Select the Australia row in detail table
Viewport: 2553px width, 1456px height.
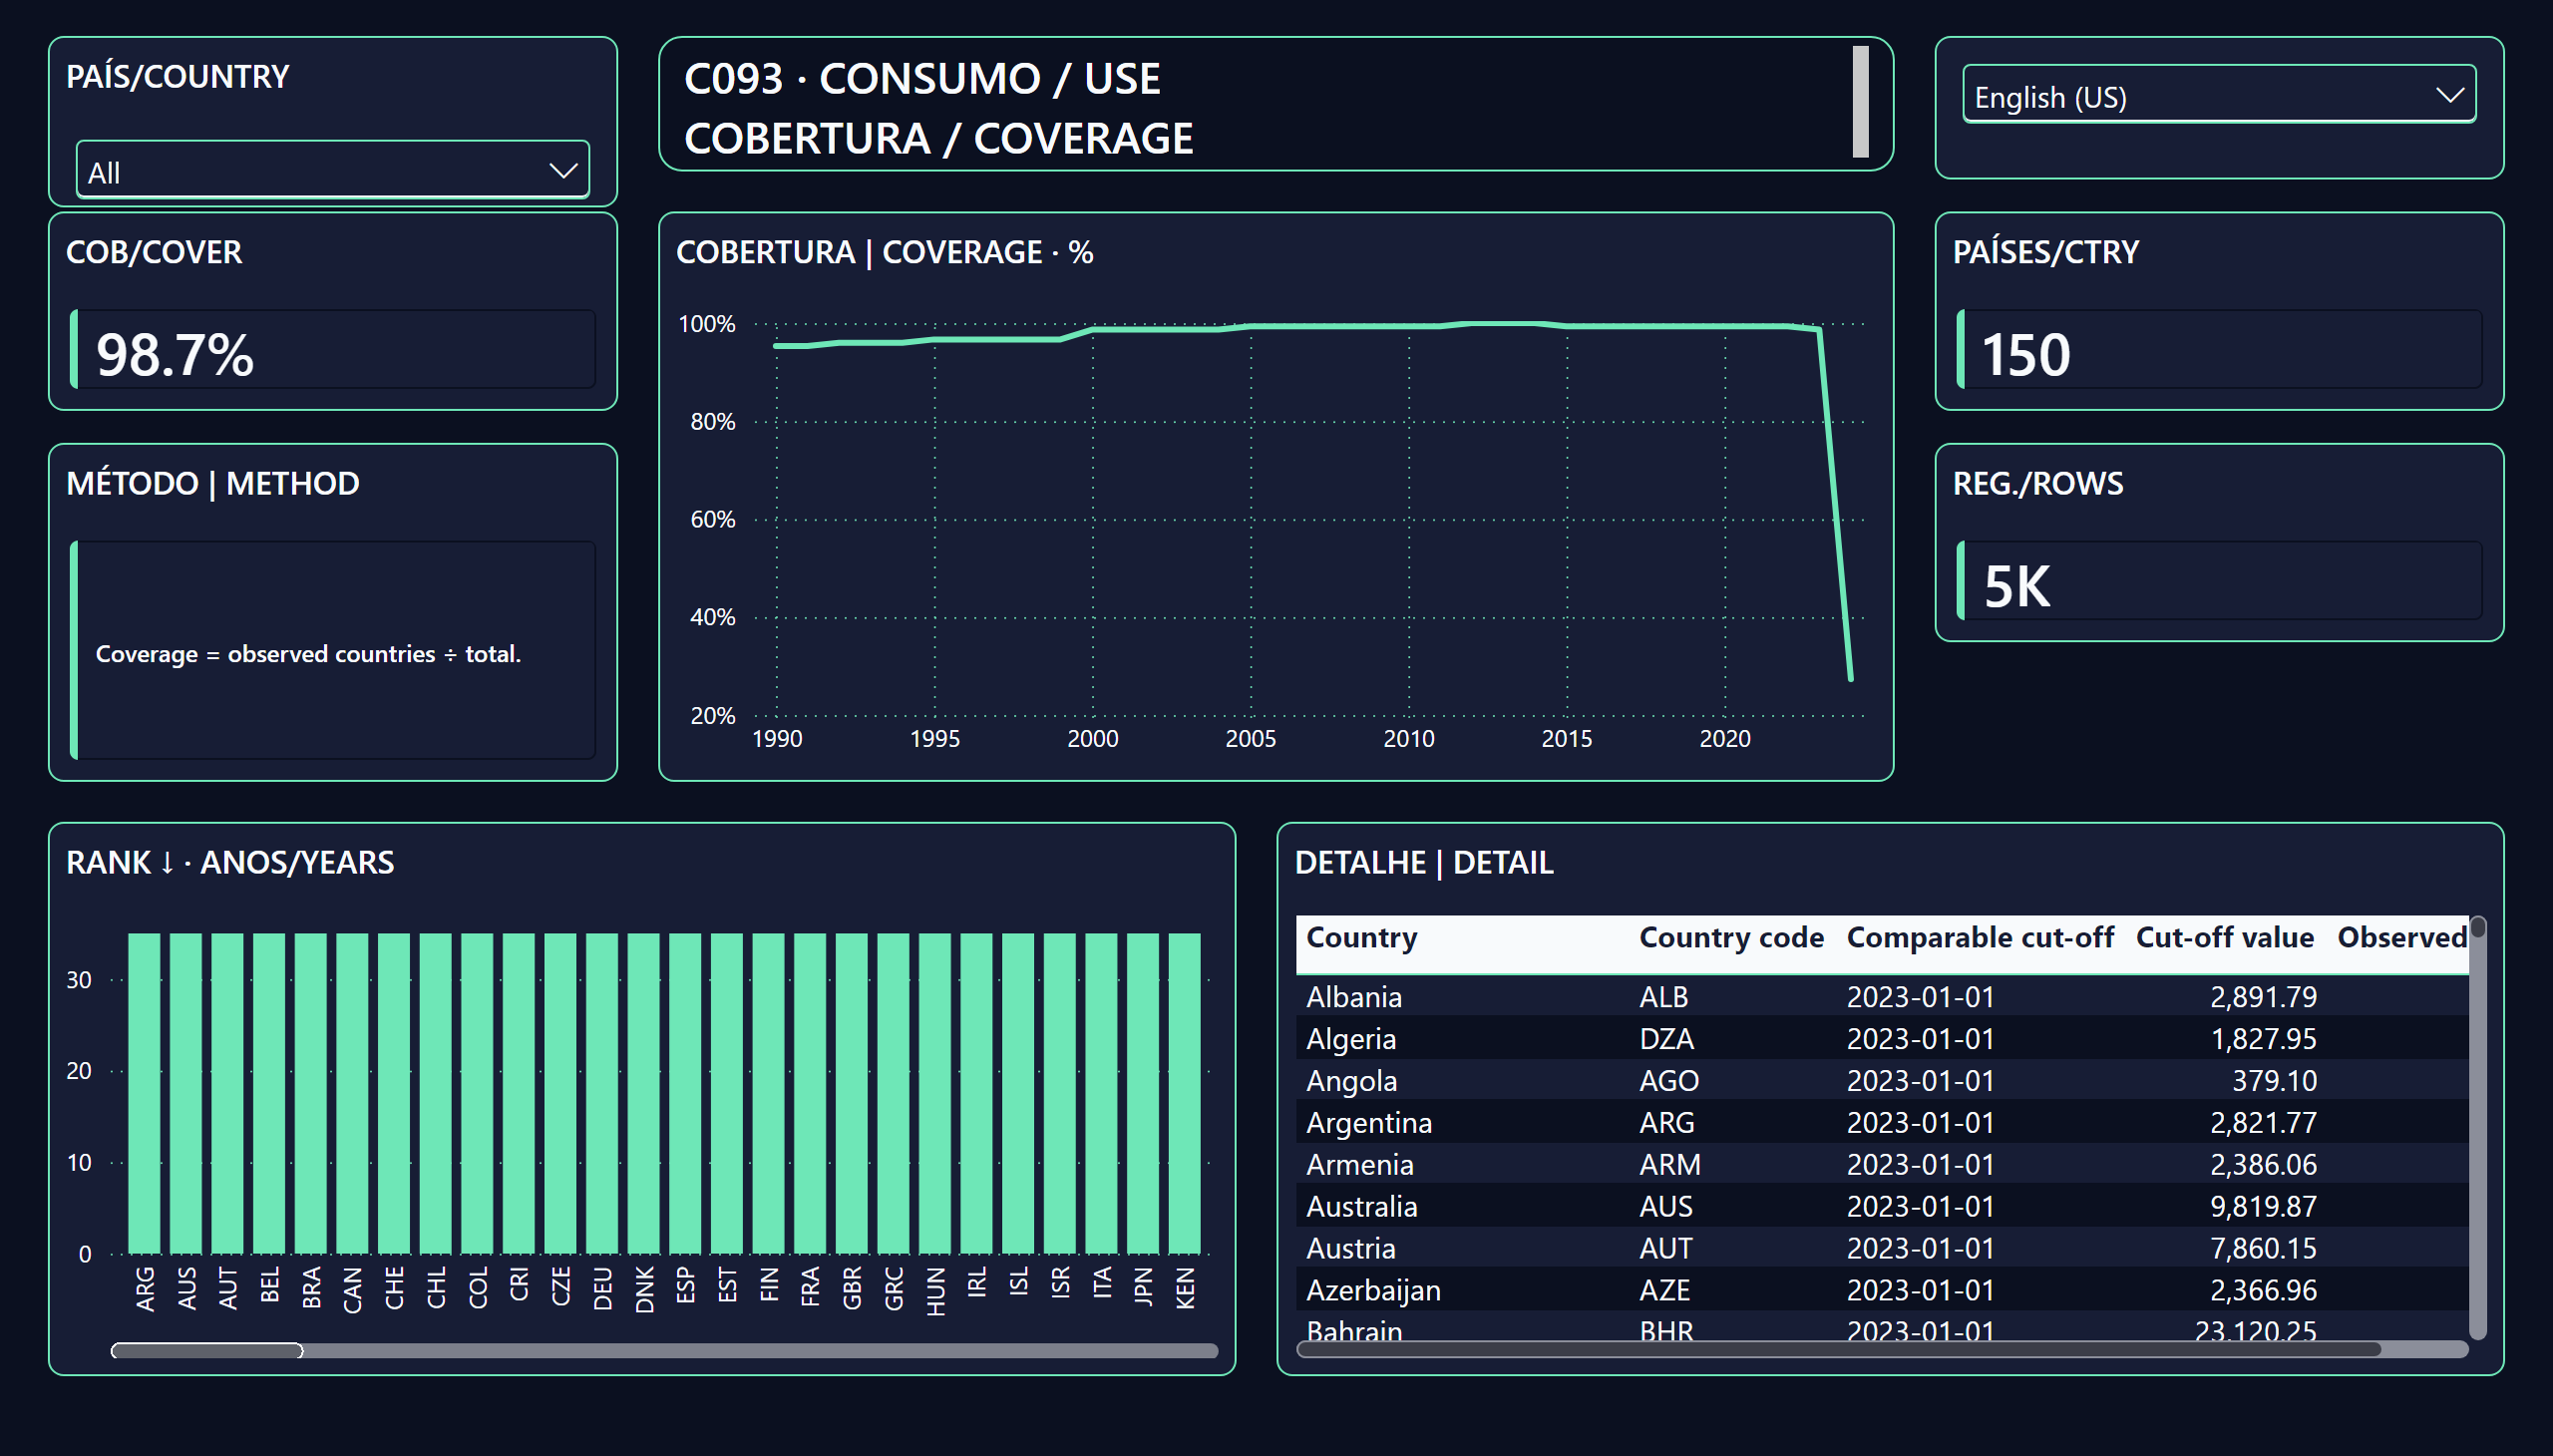click(x=1882, y=1206)
